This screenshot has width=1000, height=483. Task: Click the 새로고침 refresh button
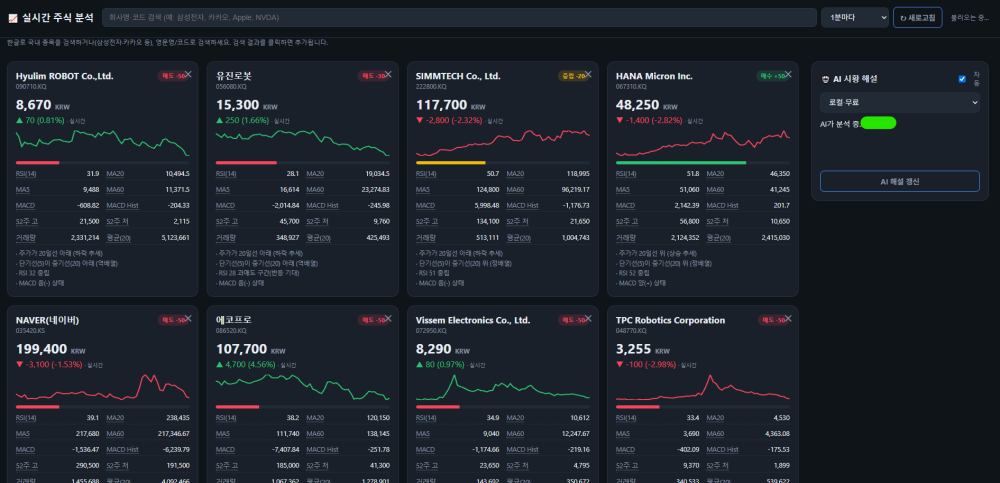pos(917,18)
